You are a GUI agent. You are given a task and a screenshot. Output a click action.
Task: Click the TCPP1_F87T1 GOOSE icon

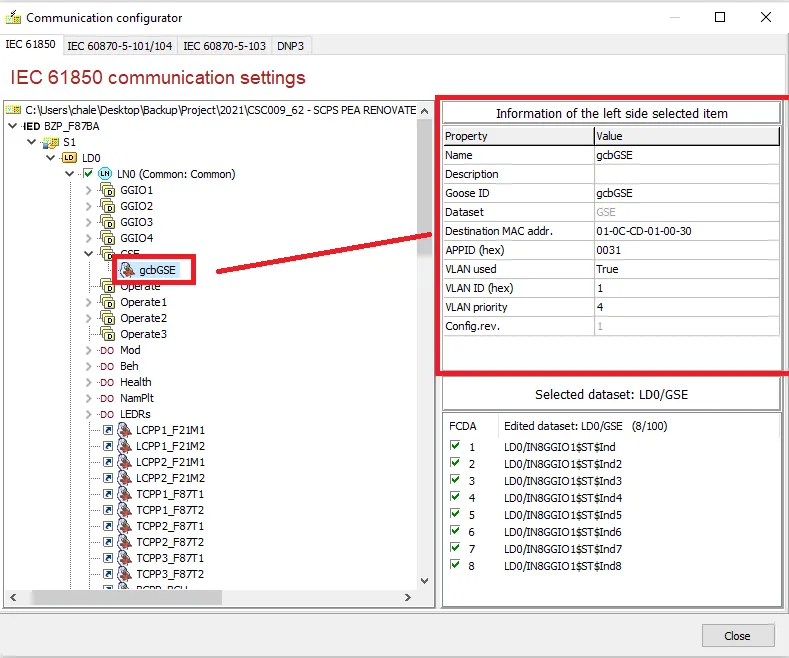click(x=124, y=494)
